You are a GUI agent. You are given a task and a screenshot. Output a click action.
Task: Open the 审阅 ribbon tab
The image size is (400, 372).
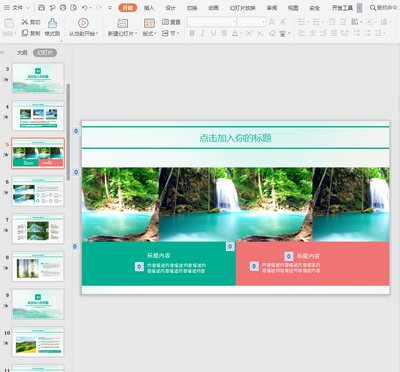(272, 8)
